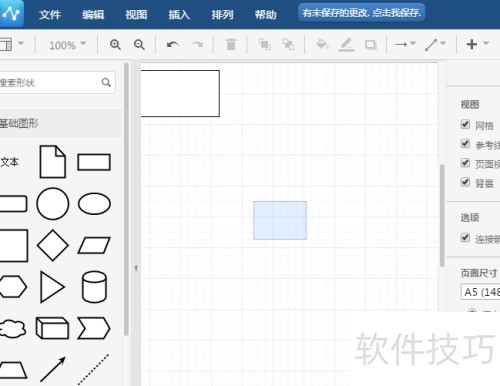
Task: Open the 帮助 menu
Action: (x=266, y=15)
